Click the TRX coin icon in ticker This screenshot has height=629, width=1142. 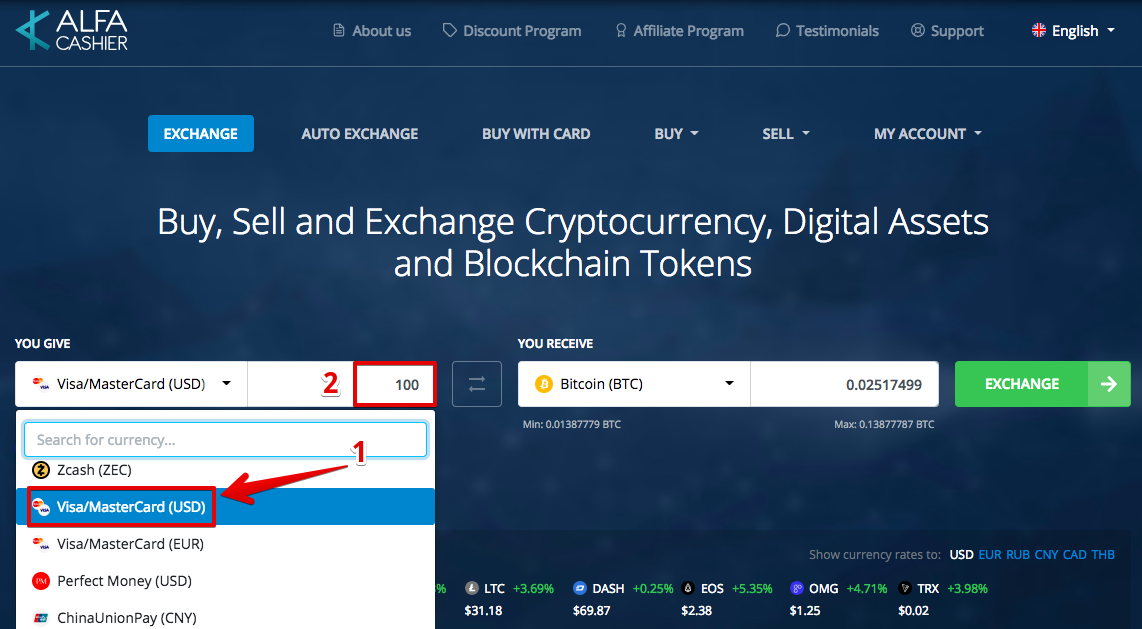point(905,588)
